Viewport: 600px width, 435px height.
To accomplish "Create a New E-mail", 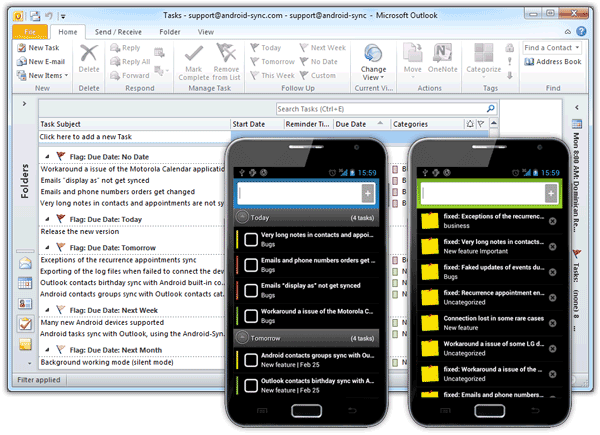I will coord(41,62).
